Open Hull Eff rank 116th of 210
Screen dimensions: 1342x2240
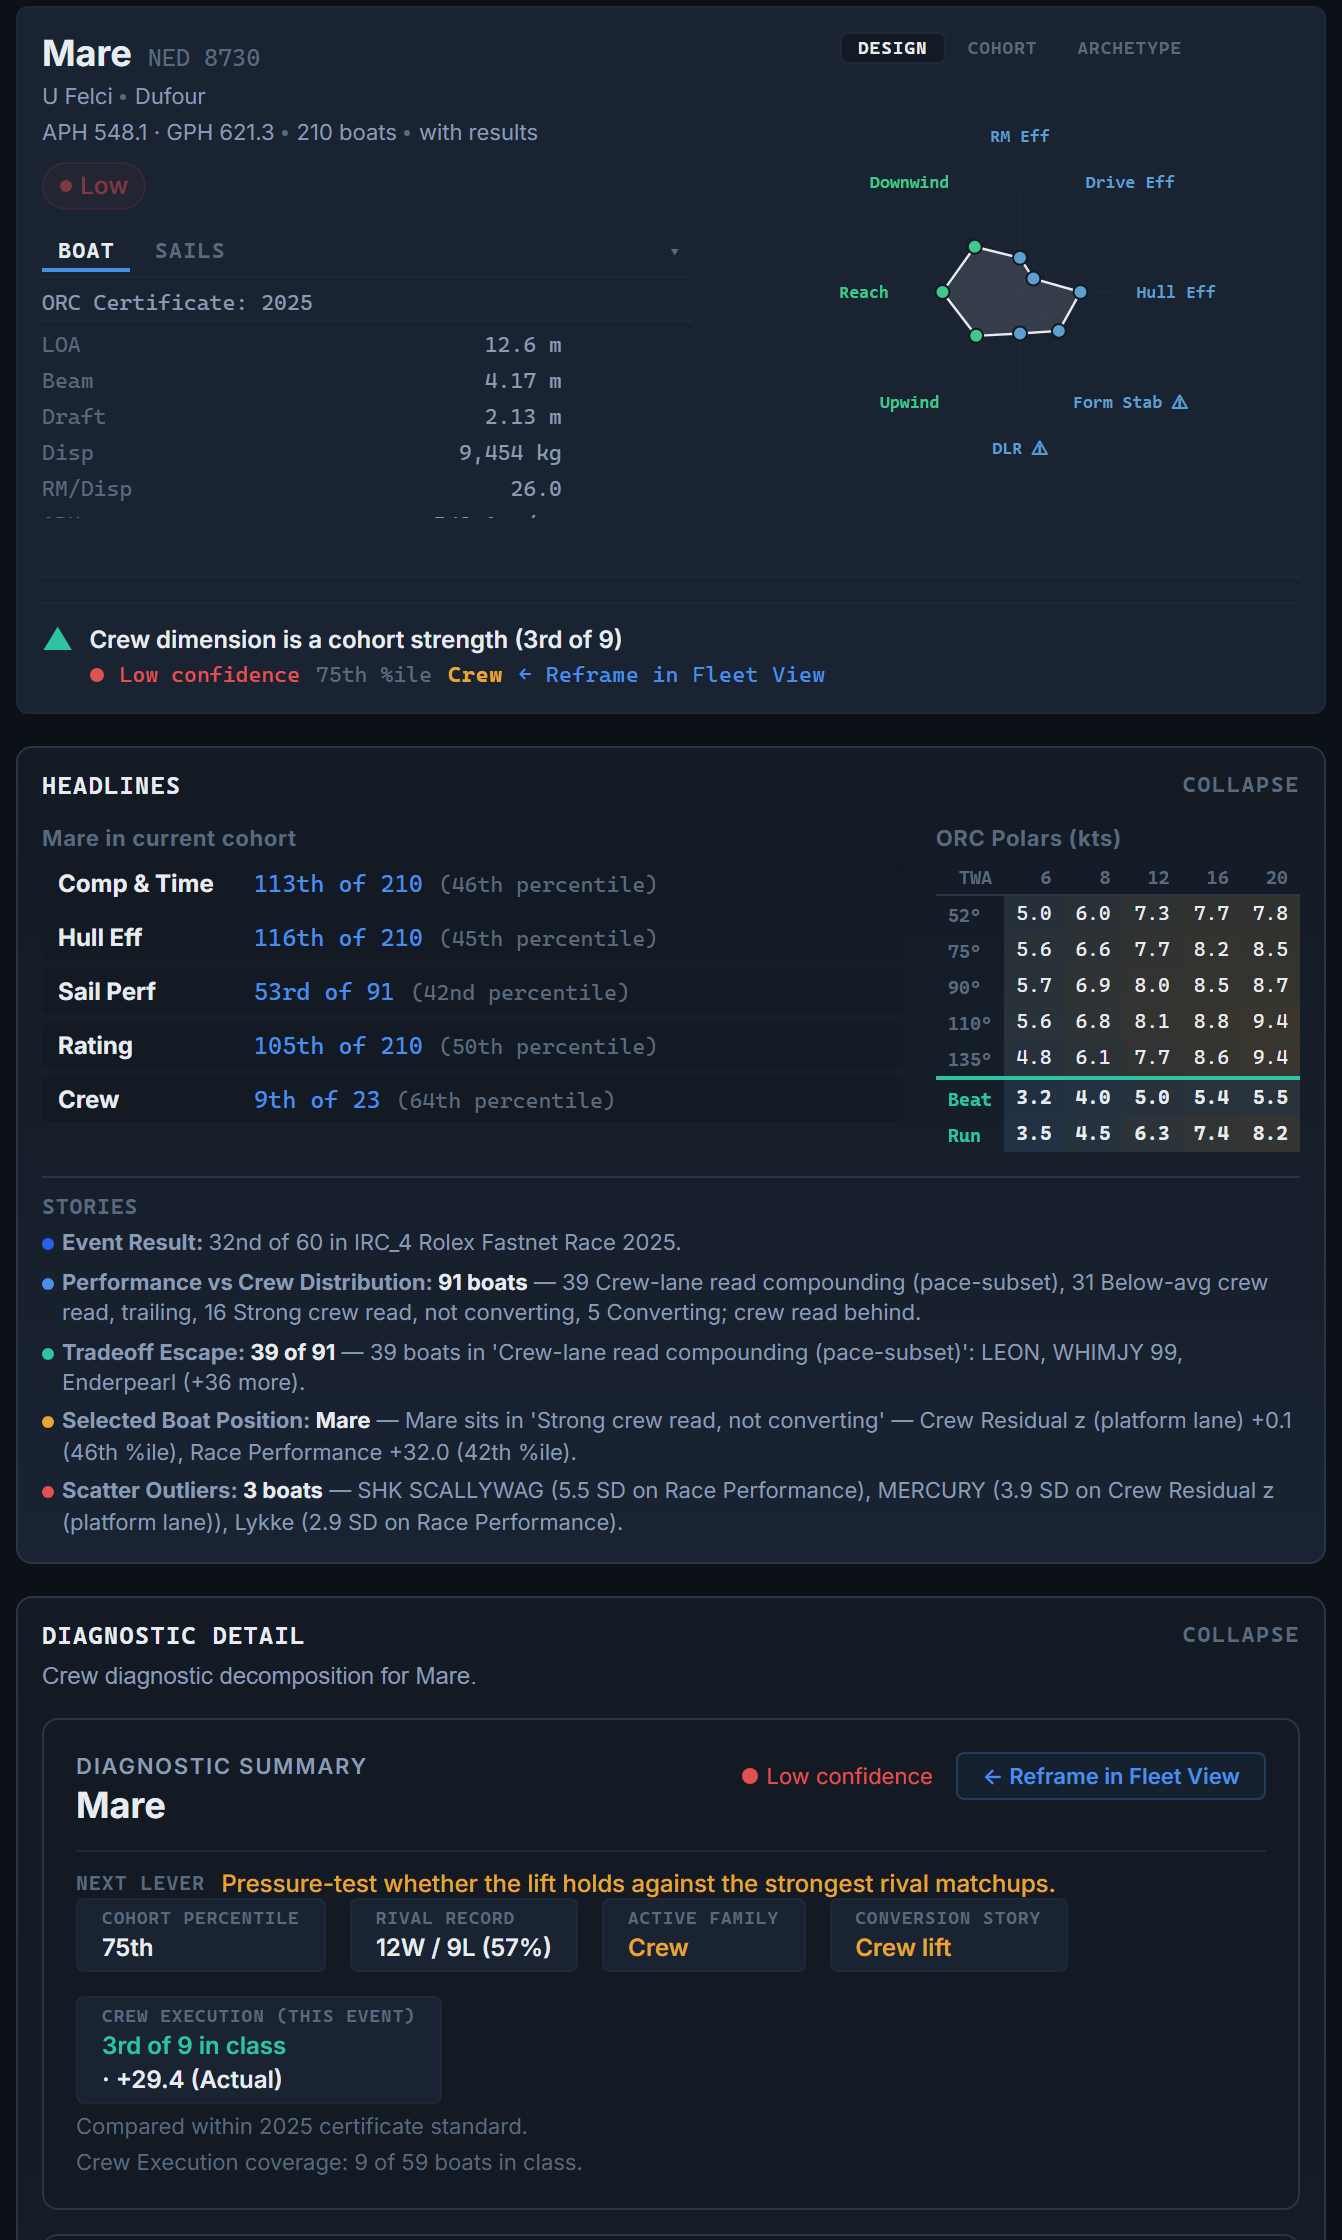pos(338,938)
